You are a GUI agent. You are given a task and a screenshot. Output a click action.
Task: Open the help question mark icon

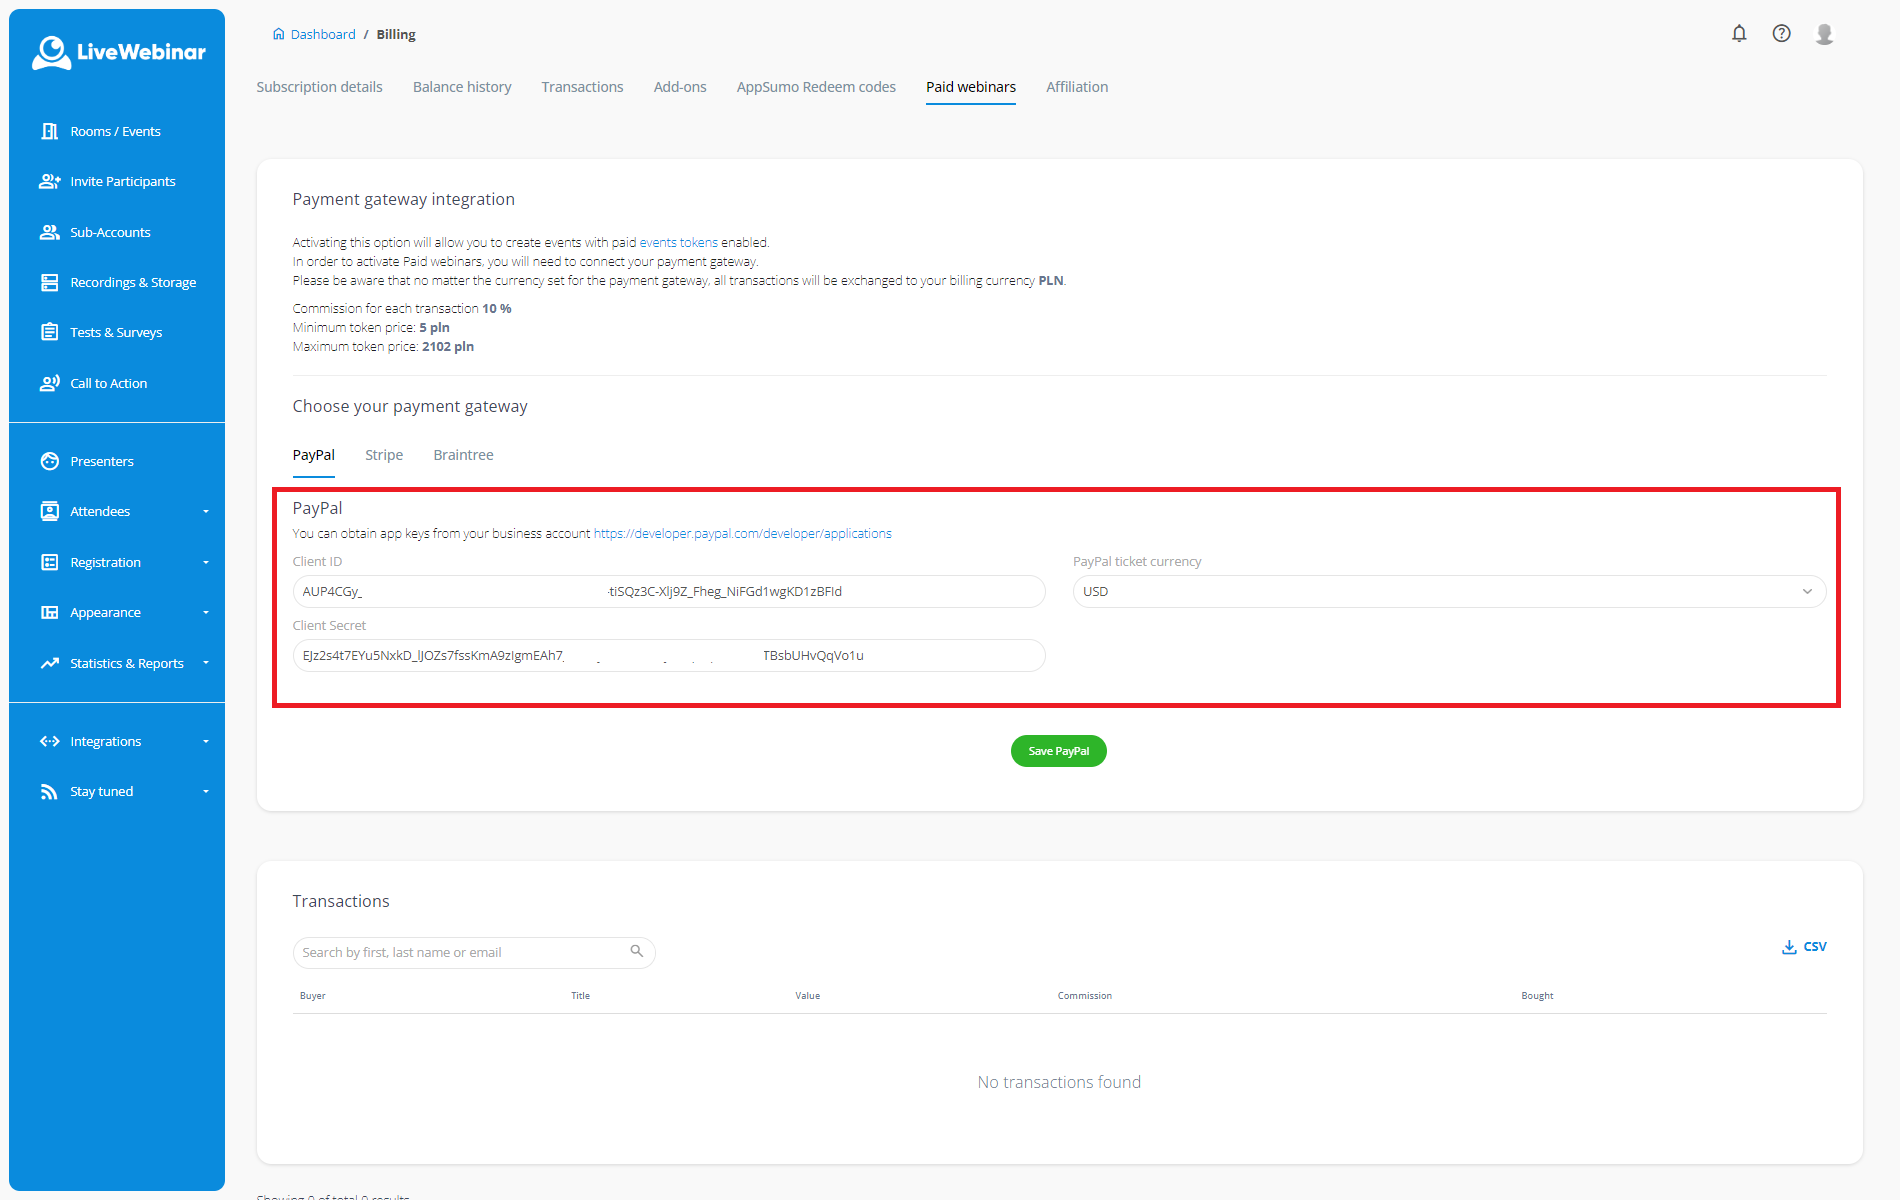1781,34
